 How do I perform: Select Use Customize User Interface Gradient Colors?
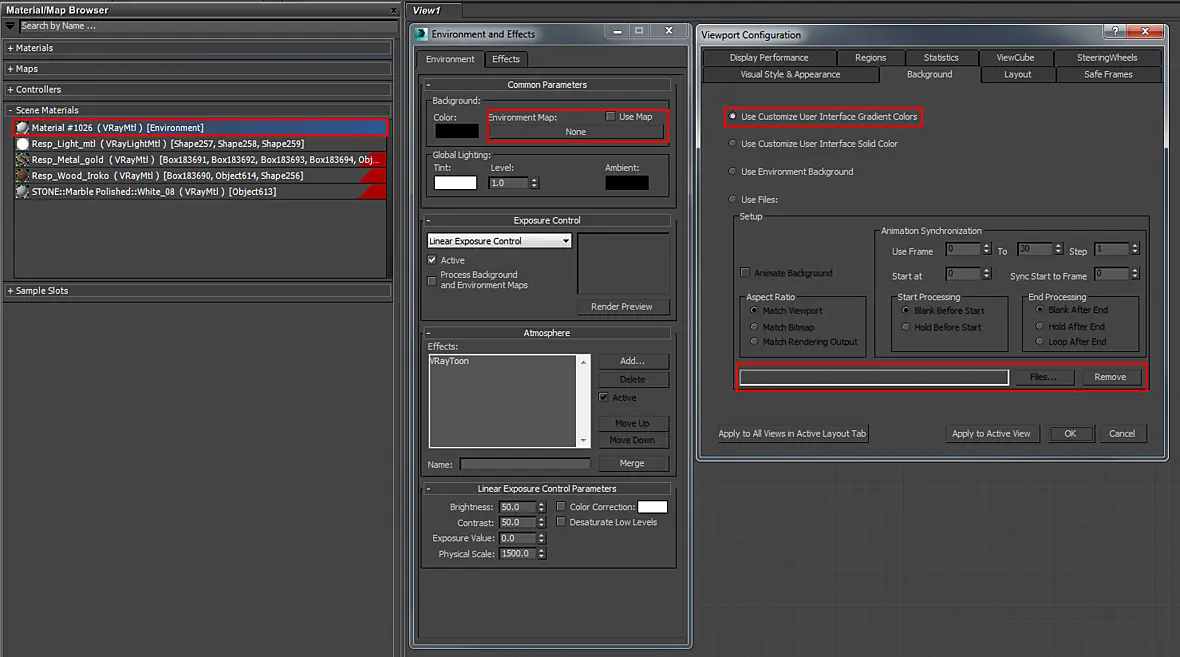click(732, 117)
